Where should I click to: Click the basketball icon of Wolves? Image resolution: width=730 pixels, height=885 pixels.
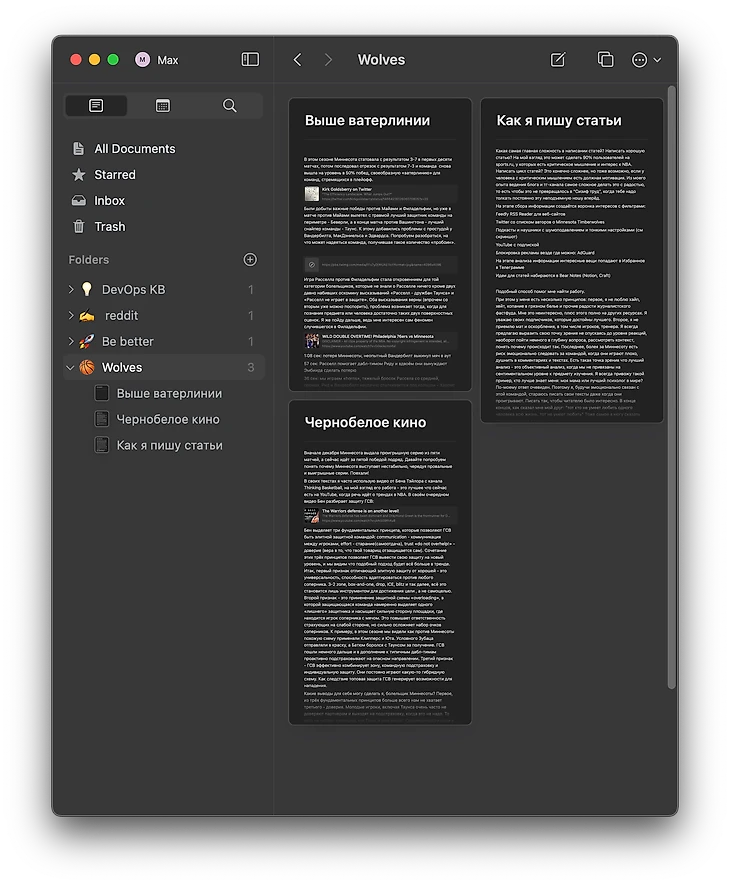86,367
